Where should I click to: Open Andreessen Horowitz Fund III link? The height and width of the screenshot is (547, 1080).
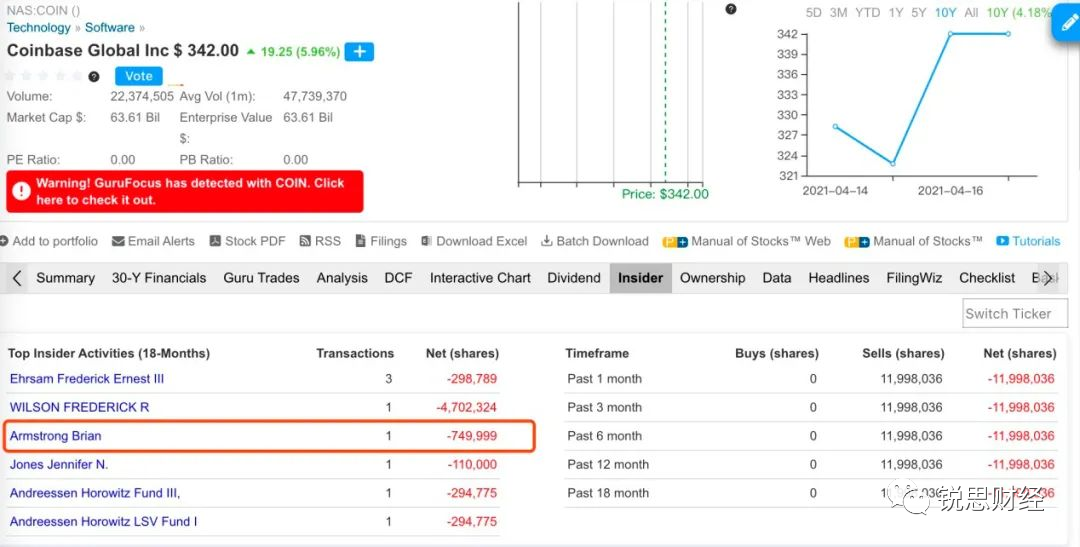pyautogui.click(x=95, y=493)
